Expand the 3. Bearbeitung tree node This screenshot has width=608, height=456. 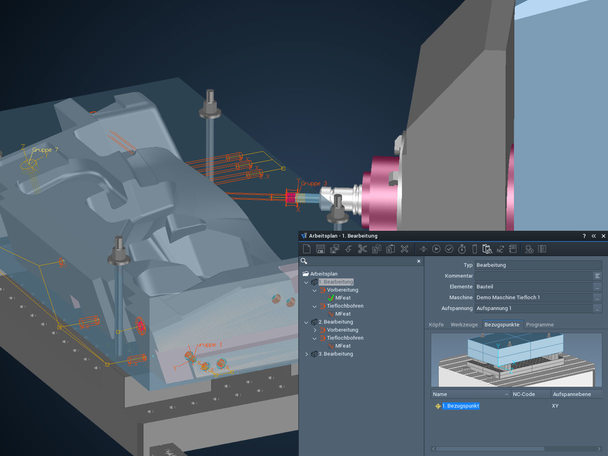(306, 354)
